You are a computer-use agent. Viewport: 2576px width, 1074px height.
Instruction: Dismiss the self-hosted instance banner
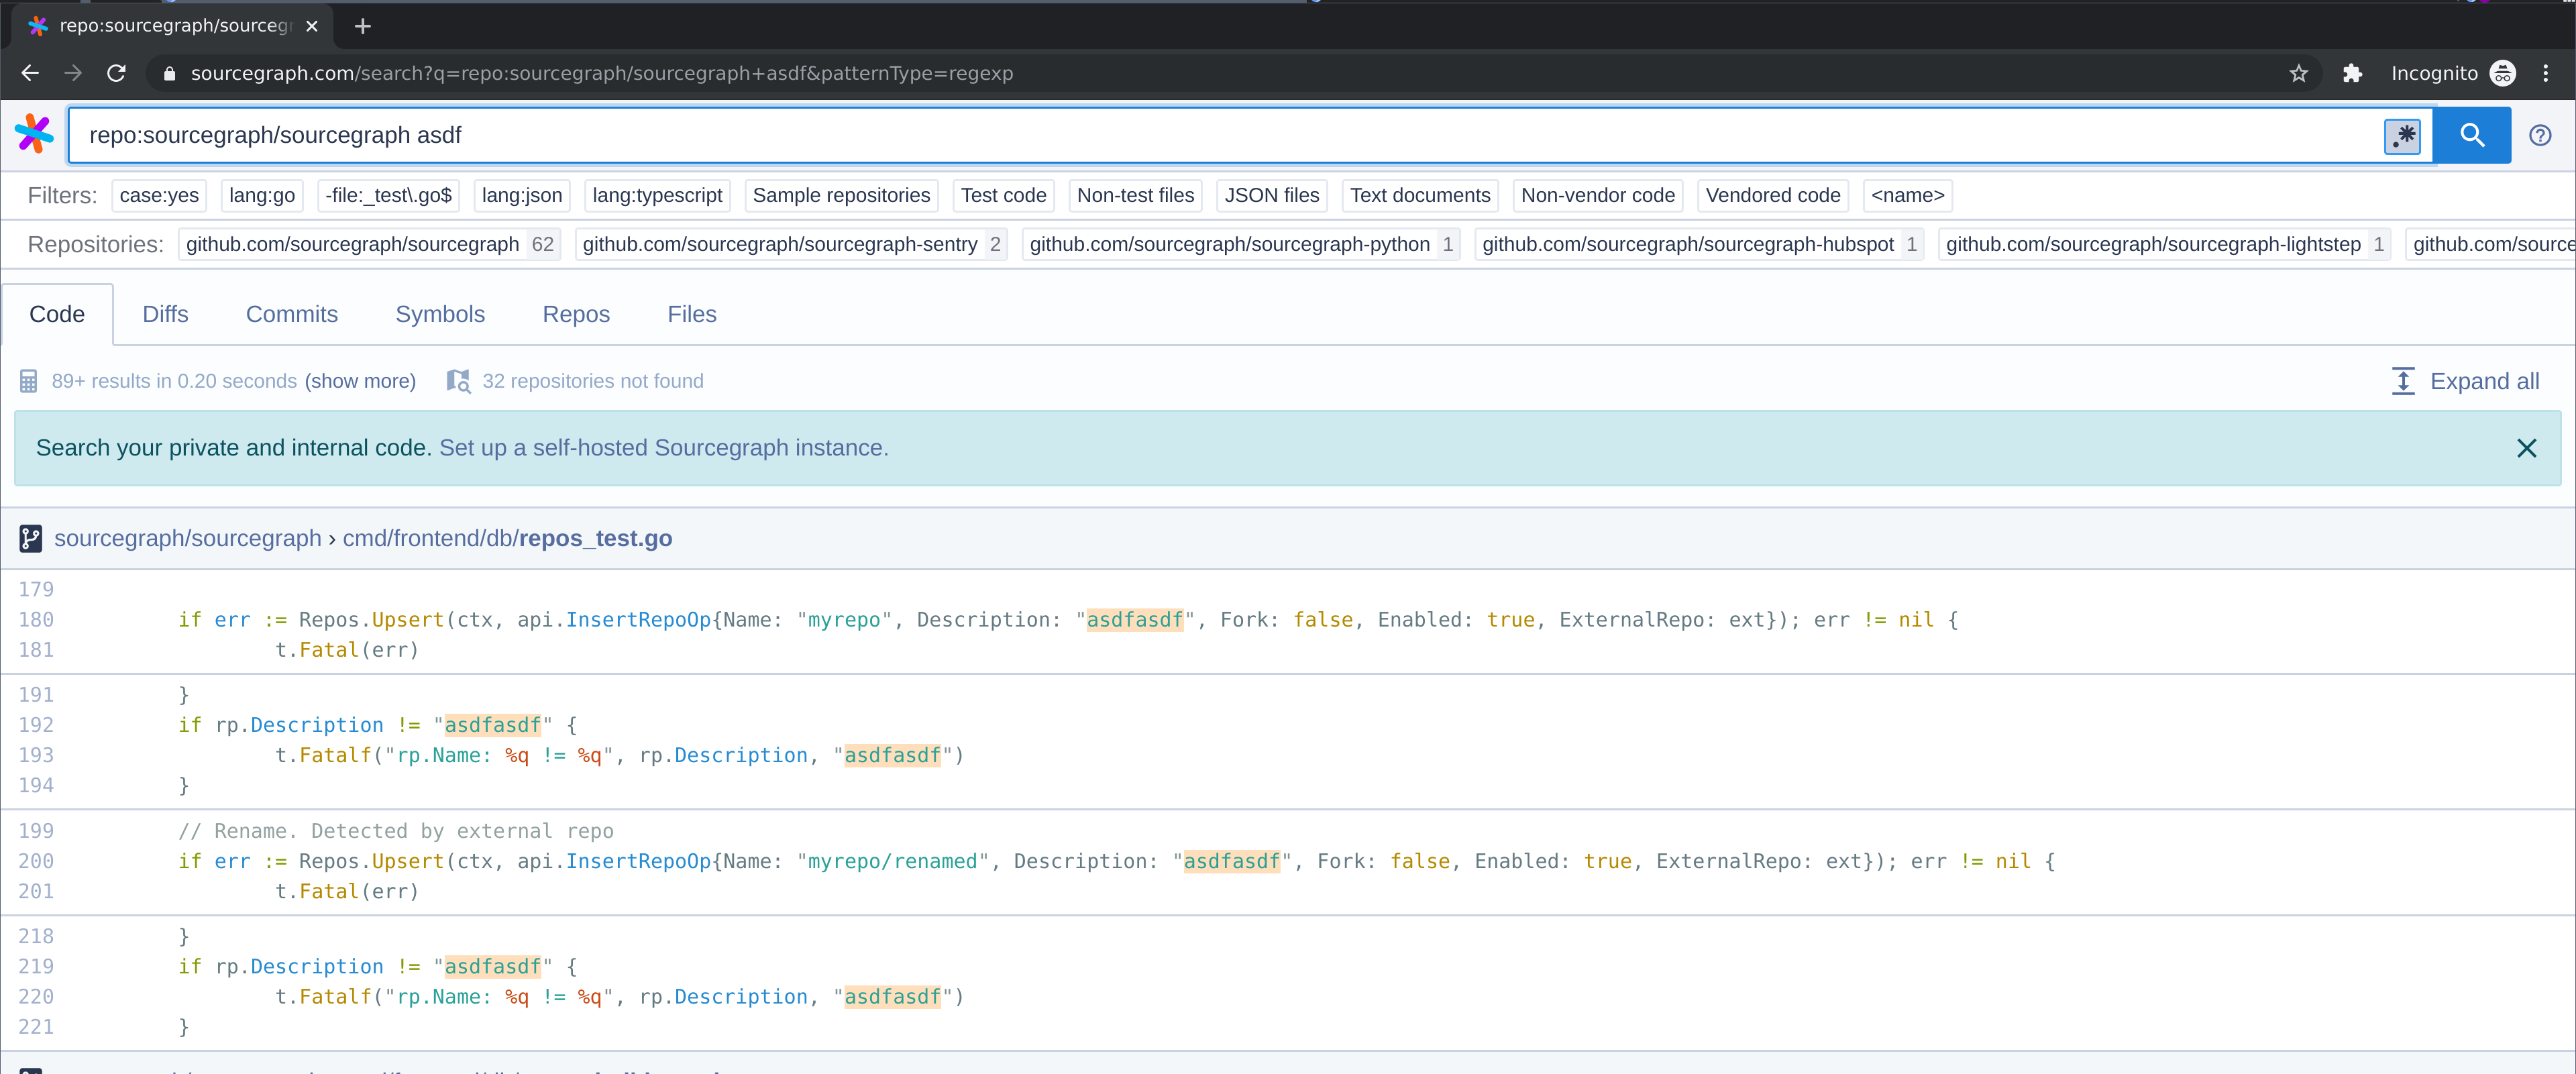[2526, 448]
